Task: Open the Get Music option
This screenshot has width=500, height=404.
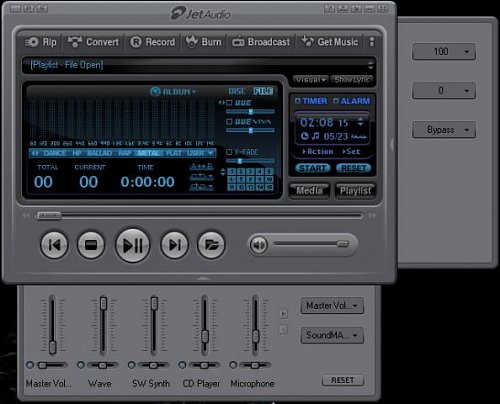Action: coord(330,42)
